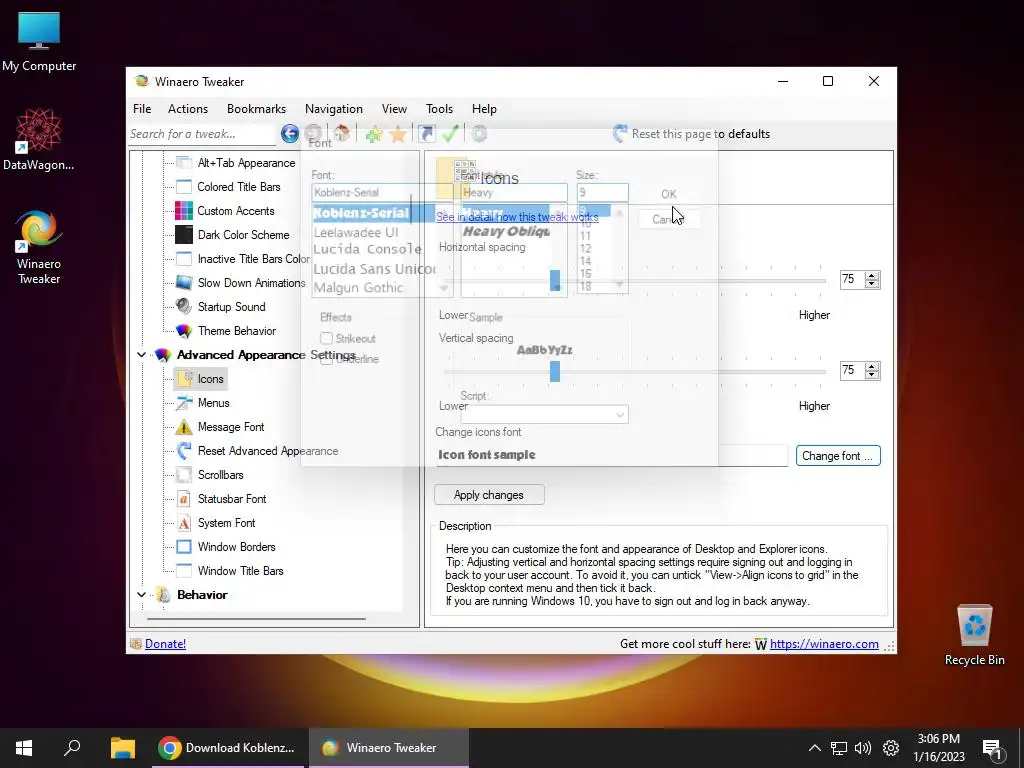Click the create shortcut toolbar icon
Screen dimensions: 1024x768
(x=426, y=134)
